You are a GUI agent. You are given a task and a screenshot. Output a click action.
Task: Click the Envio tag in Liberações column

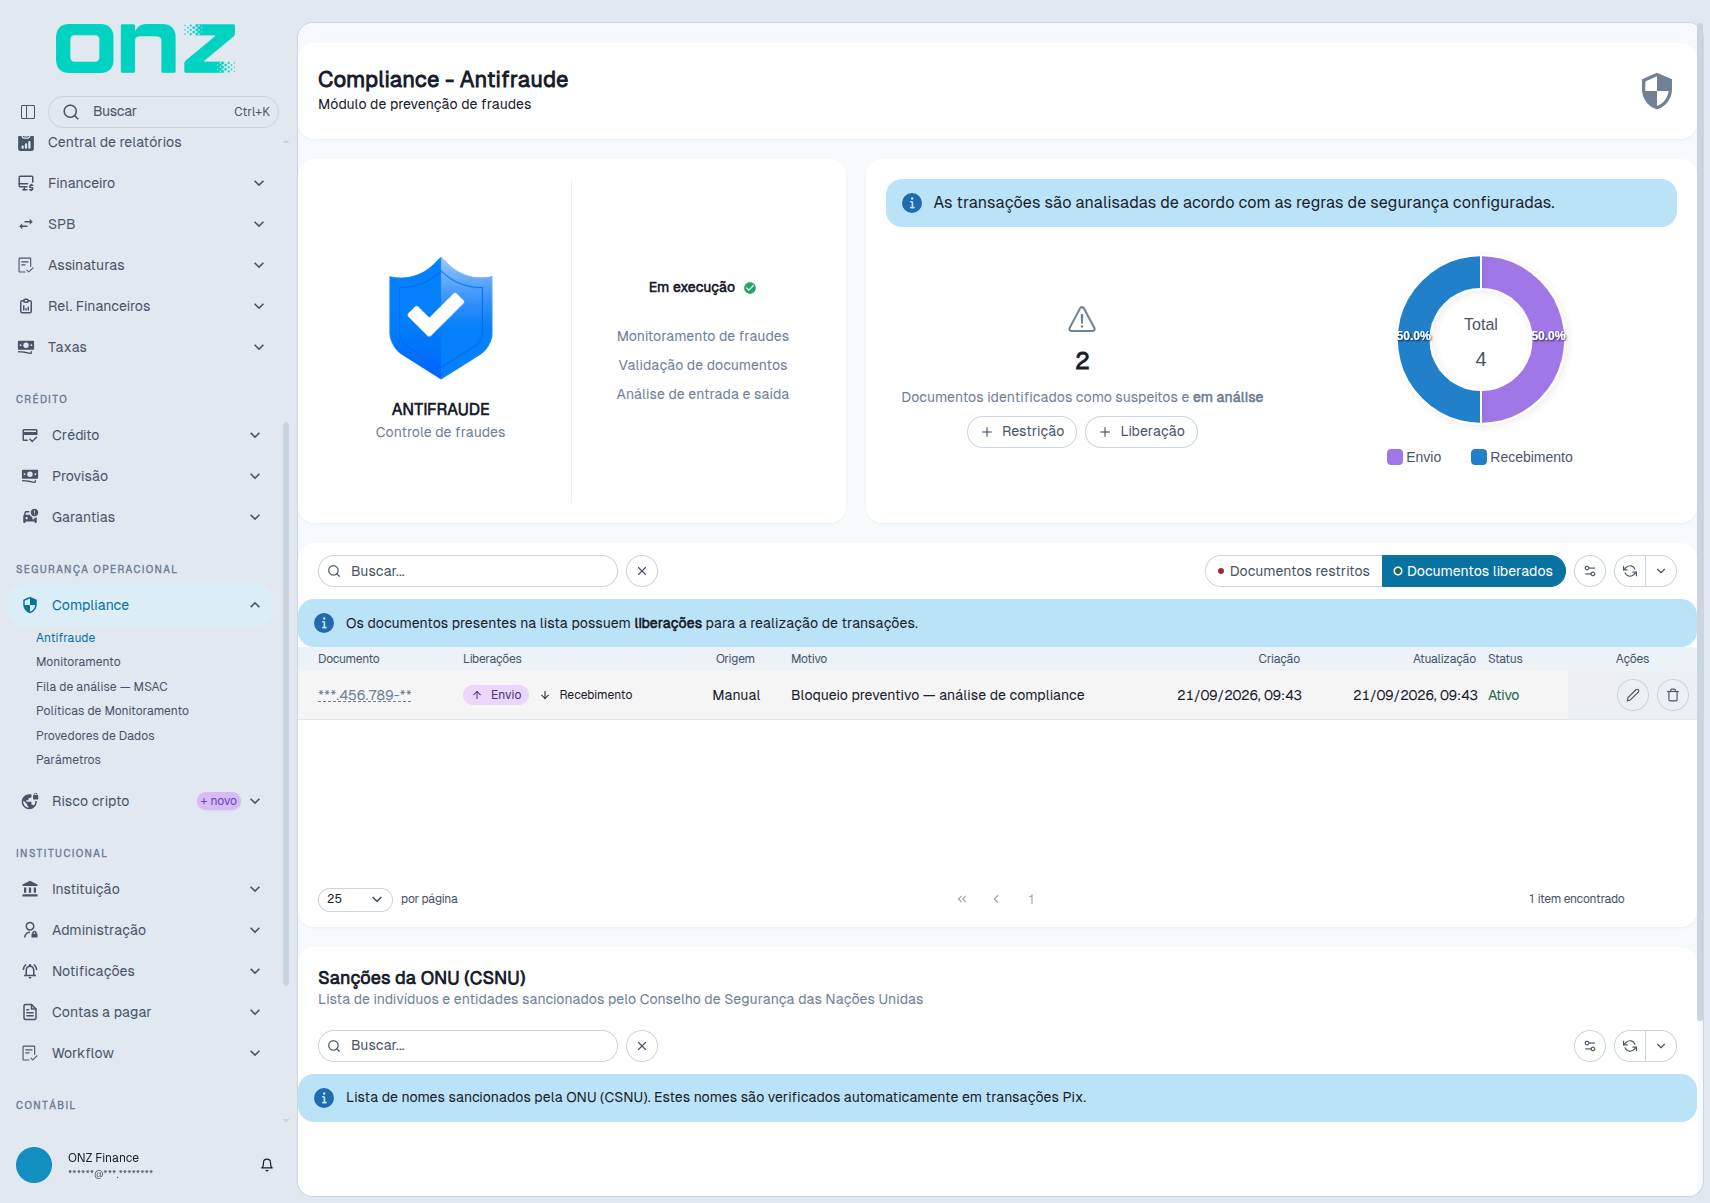(x=496, y=695)
